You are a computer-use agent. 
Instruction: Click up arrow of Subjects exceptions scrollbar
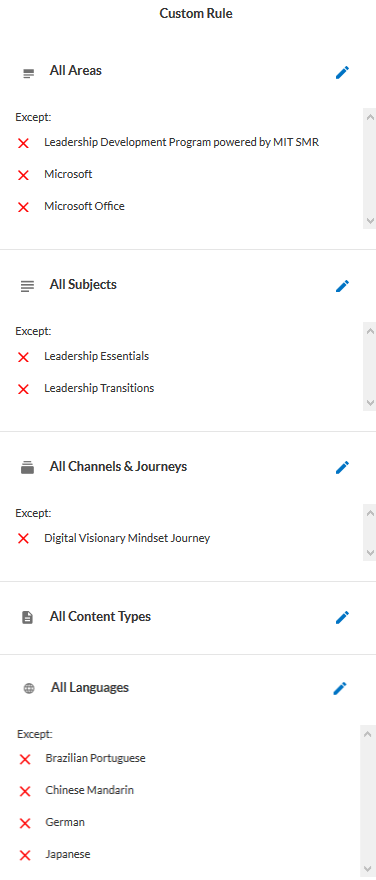370,331
